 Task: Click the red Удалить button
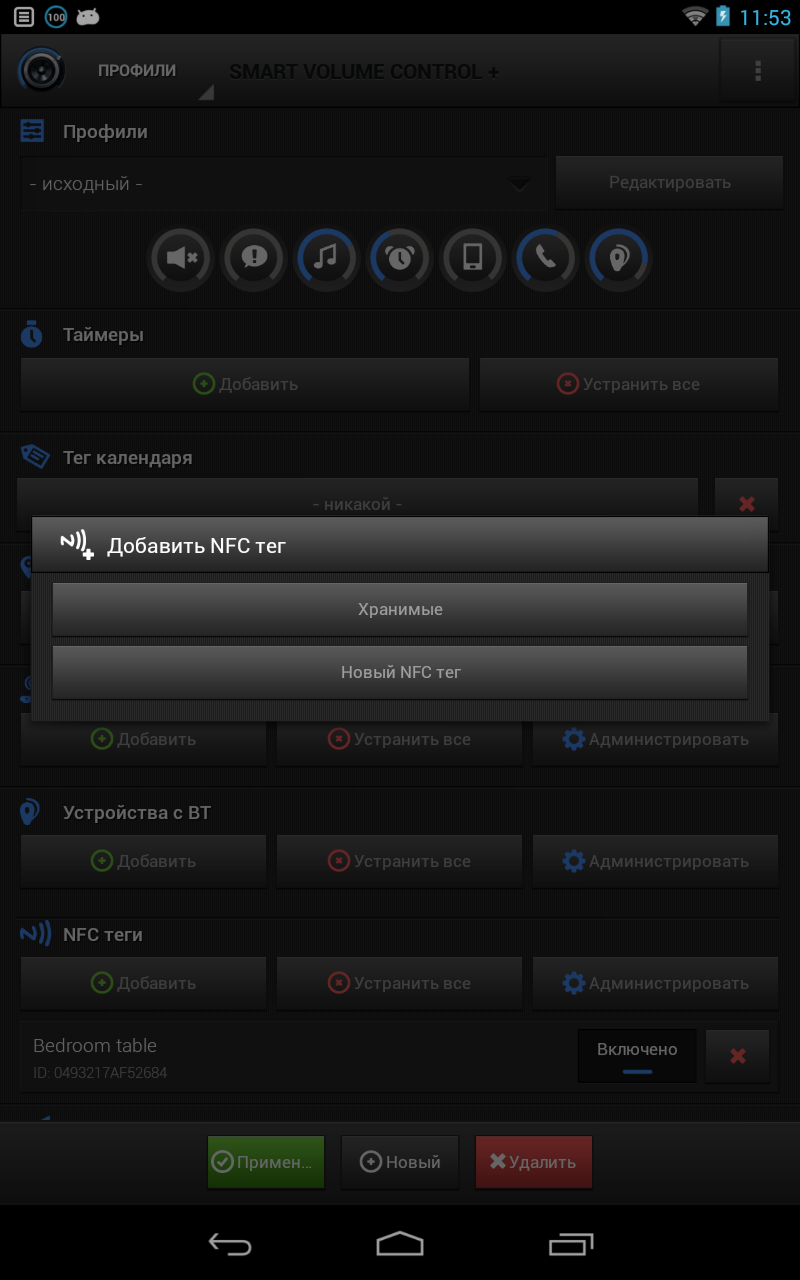pos(533,1162)
